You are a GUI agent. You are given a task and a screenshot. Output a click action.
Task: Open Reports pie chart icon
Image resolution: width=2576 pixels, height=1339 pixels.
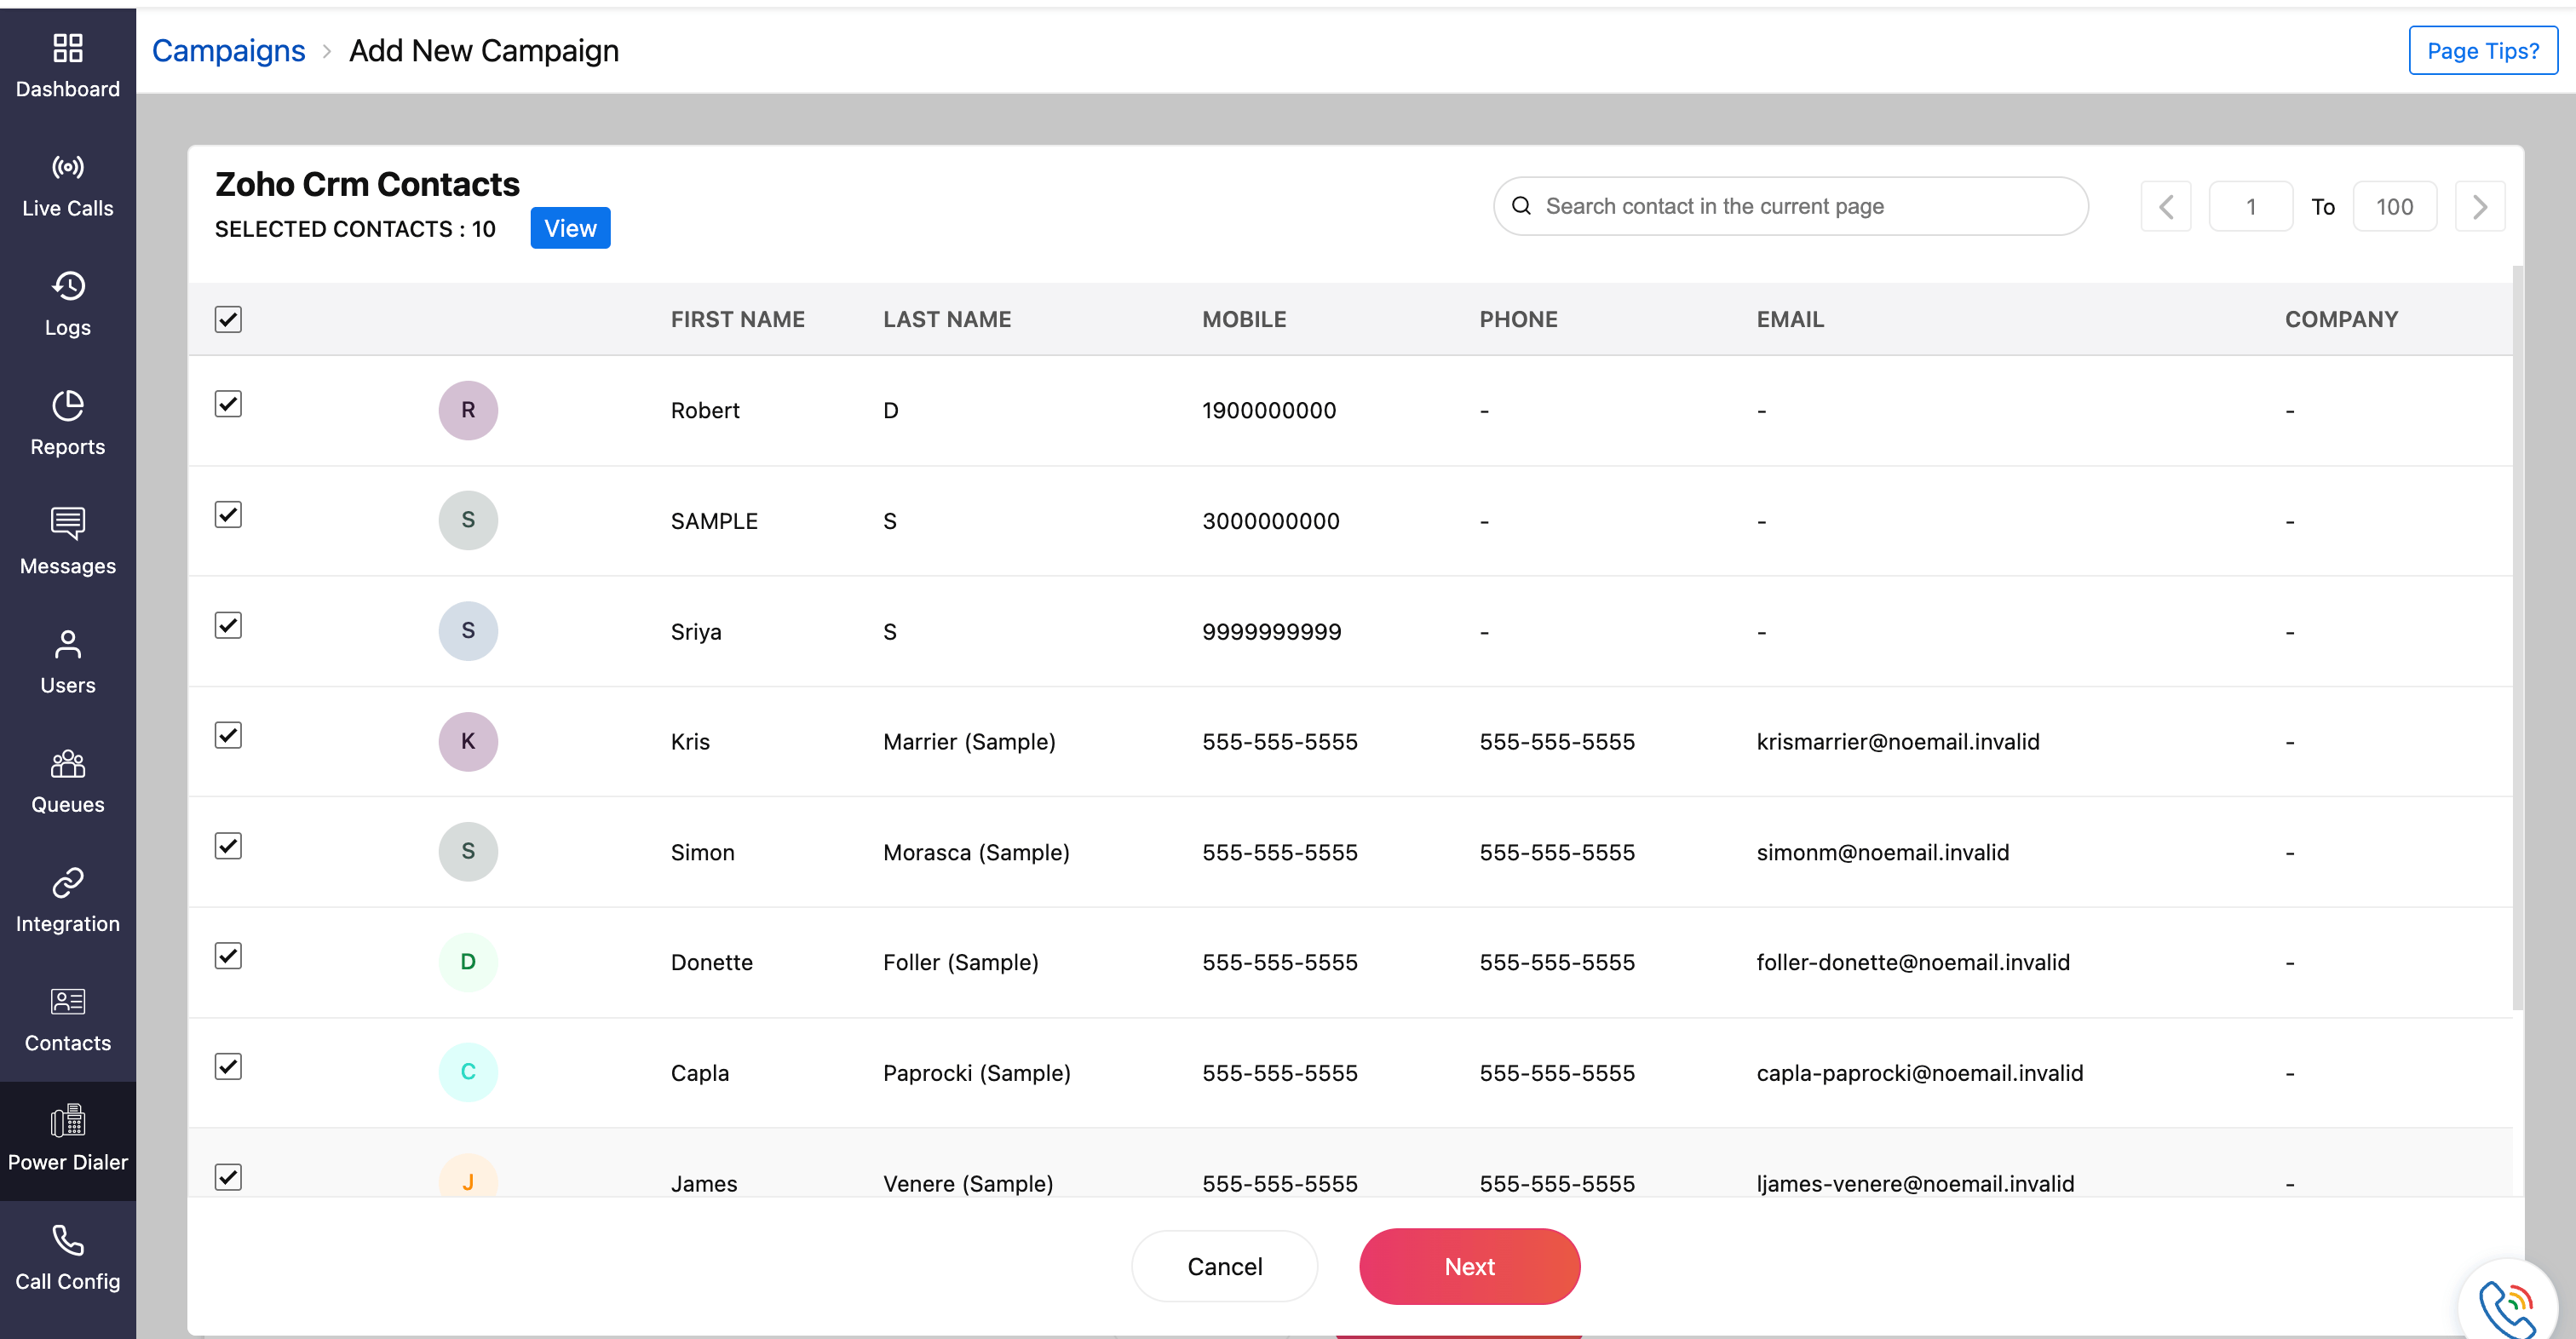[67, 406]
